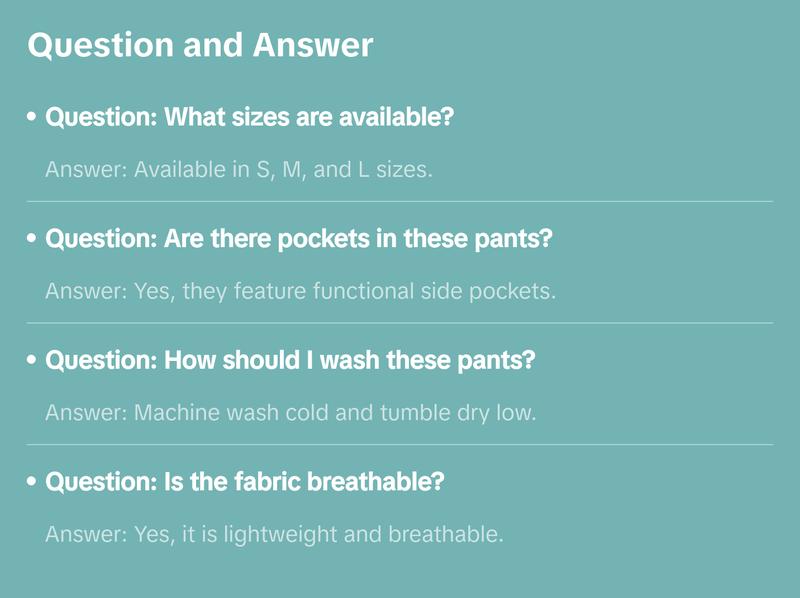The width and height of the screenshot is (800, 598).
Task: Click the bullet beside the sizes question
Action: (32, 118)
